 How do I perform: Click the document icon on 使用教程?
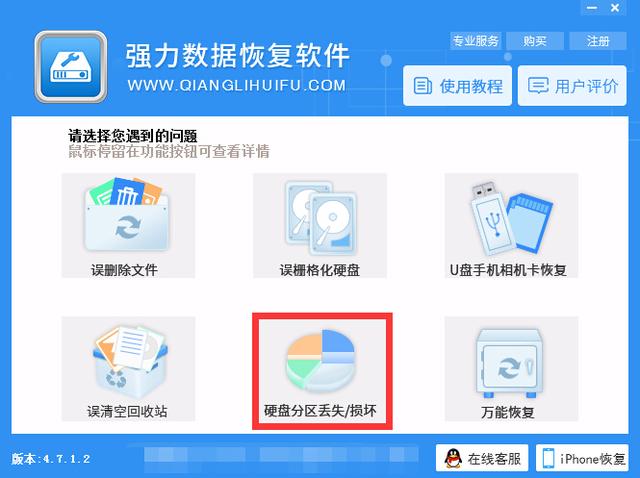click(x=422, y=86)
